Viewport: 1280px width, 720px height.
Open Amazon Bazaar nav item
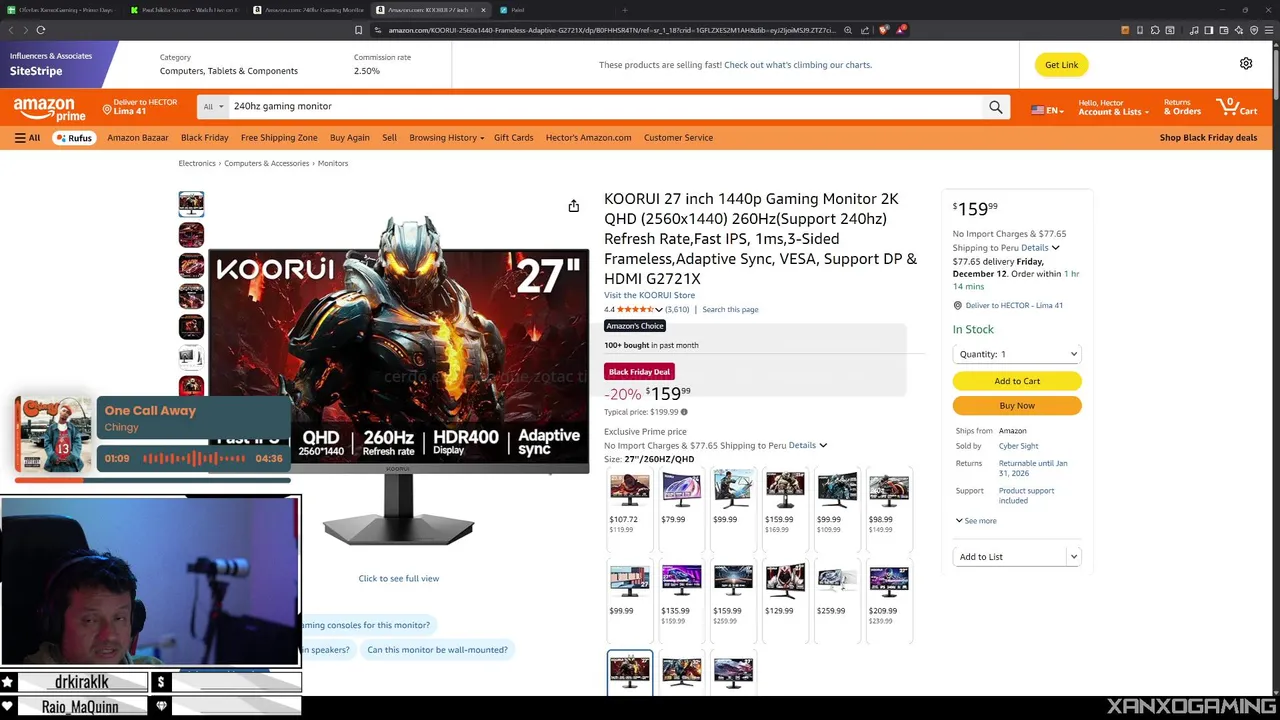[138, 138]
